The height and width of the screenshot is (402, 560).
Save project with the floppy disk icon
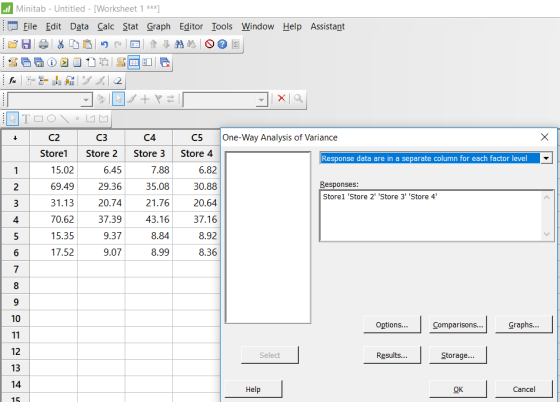(x=26, y=44)
